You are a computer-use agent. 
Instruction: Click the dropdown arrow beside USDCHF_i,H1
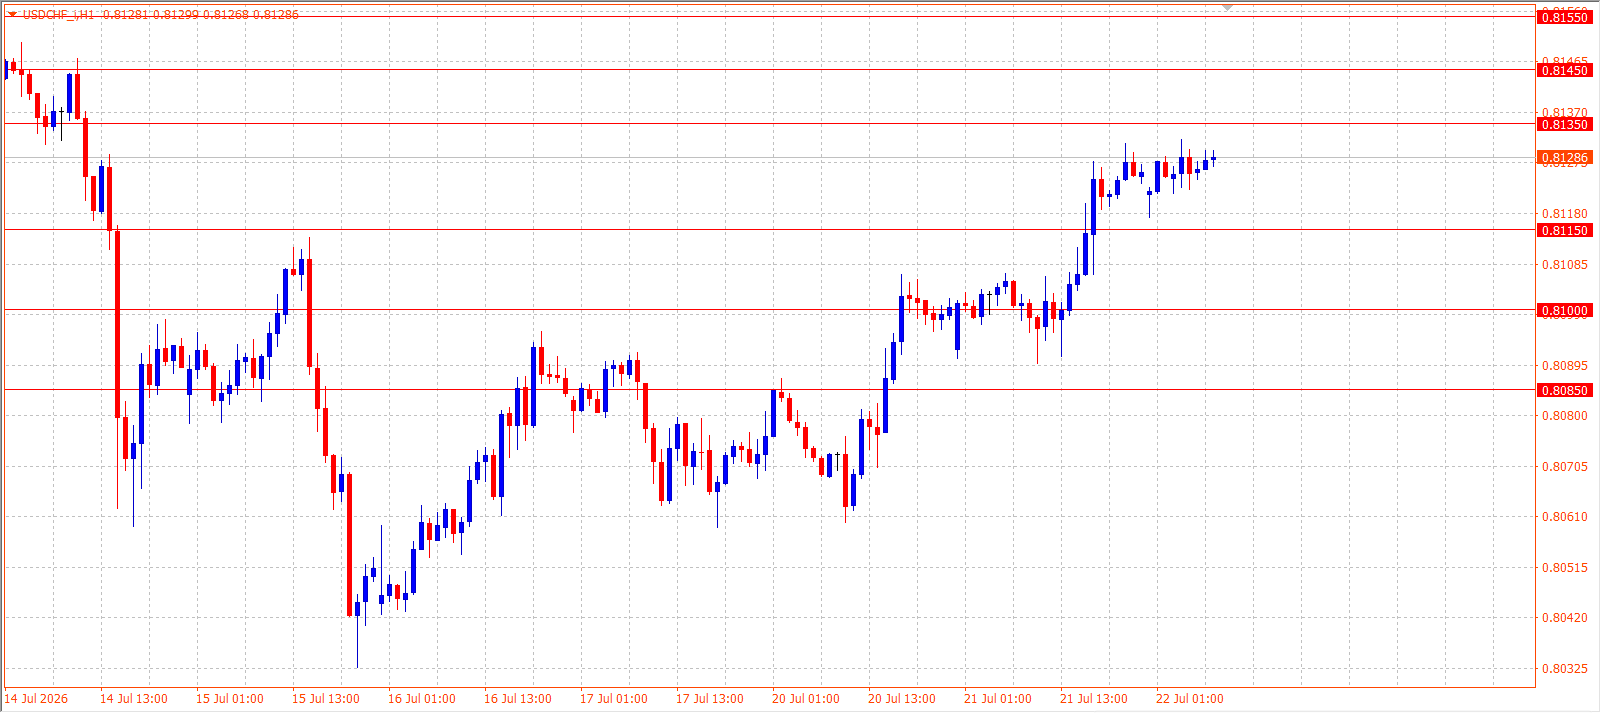coord(12,14)
